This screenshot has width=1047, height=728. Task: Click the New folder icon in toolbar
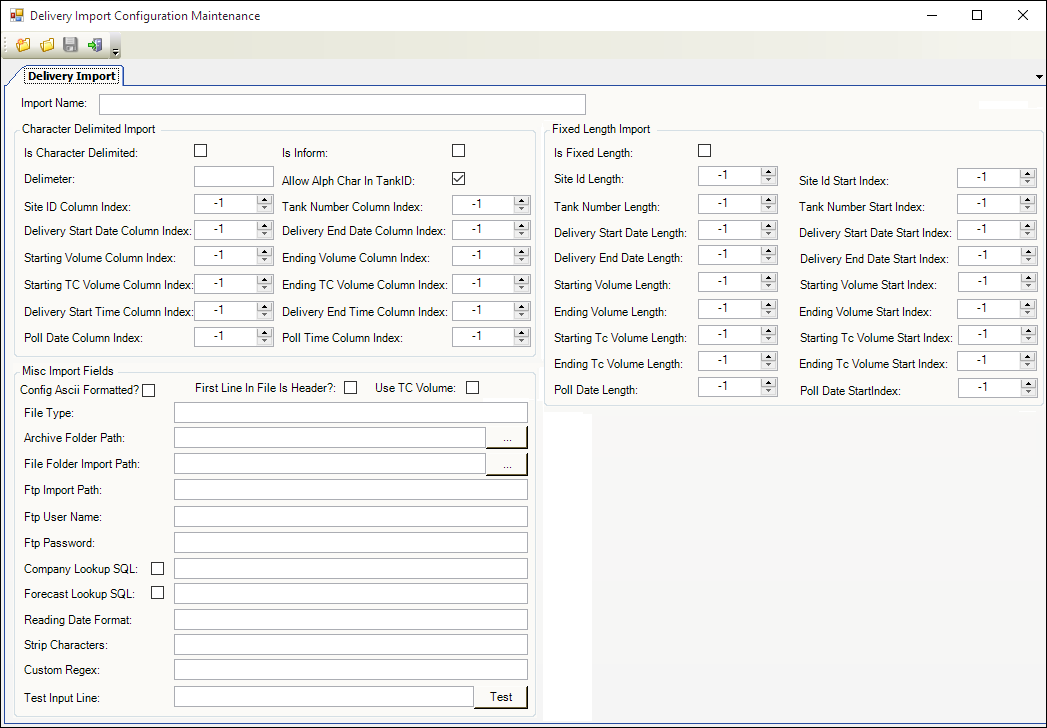coord(23,45)
